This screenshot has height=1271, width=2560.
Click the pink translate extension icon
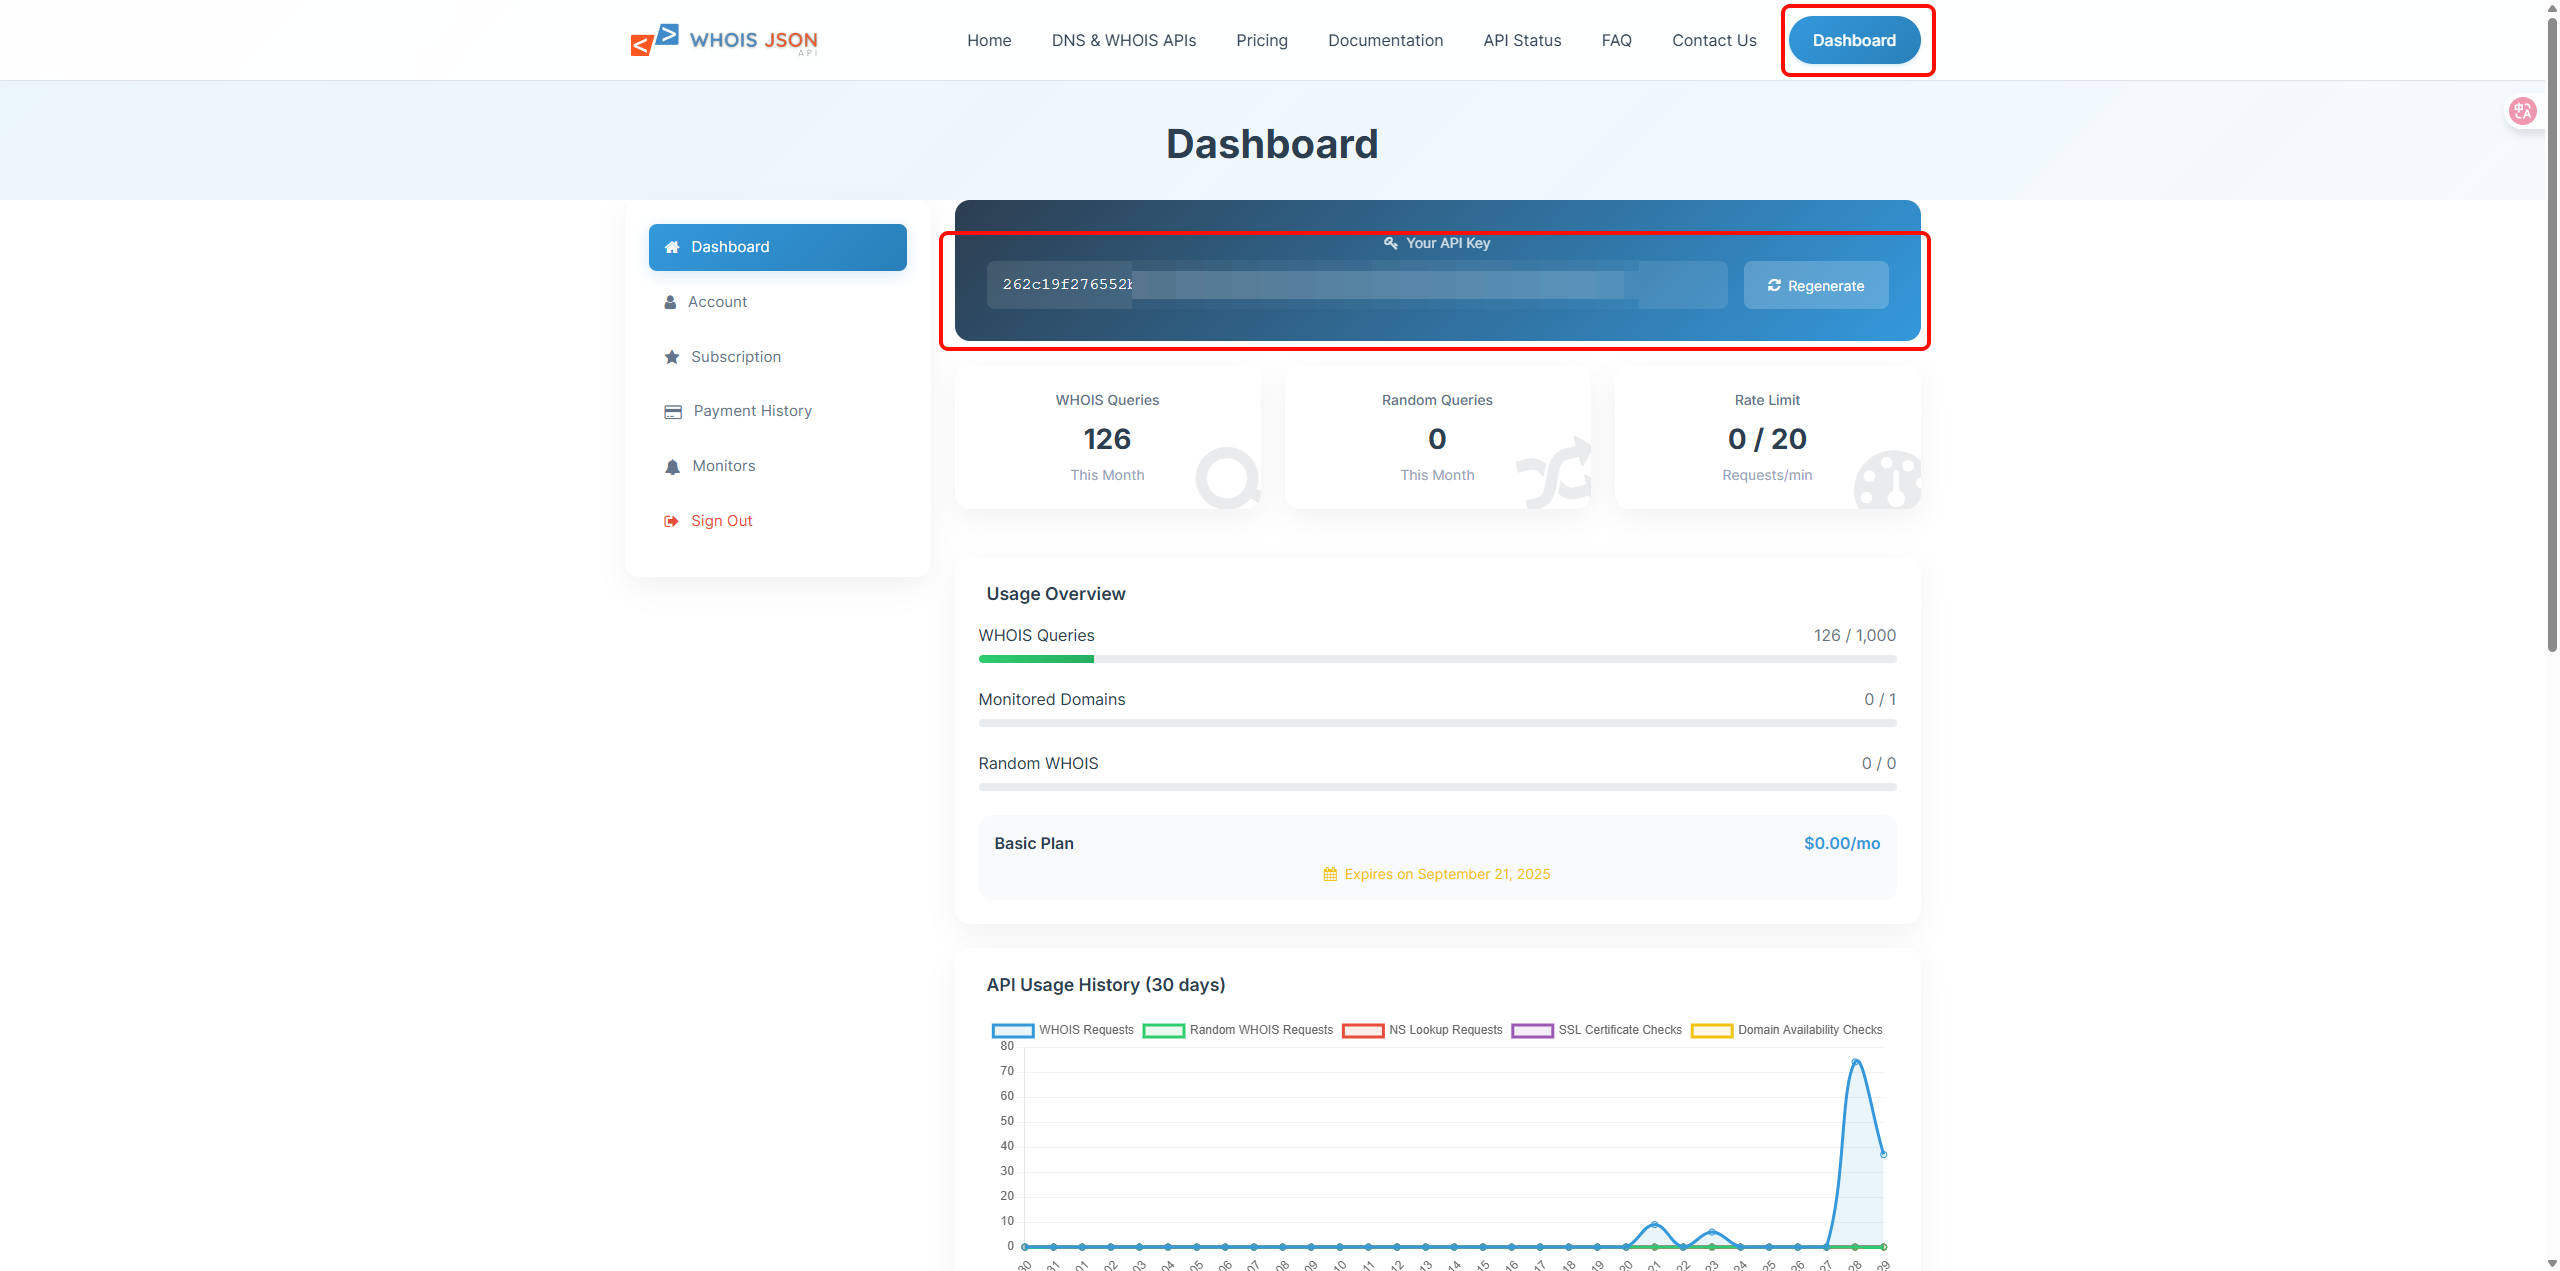coord(2522,111)
